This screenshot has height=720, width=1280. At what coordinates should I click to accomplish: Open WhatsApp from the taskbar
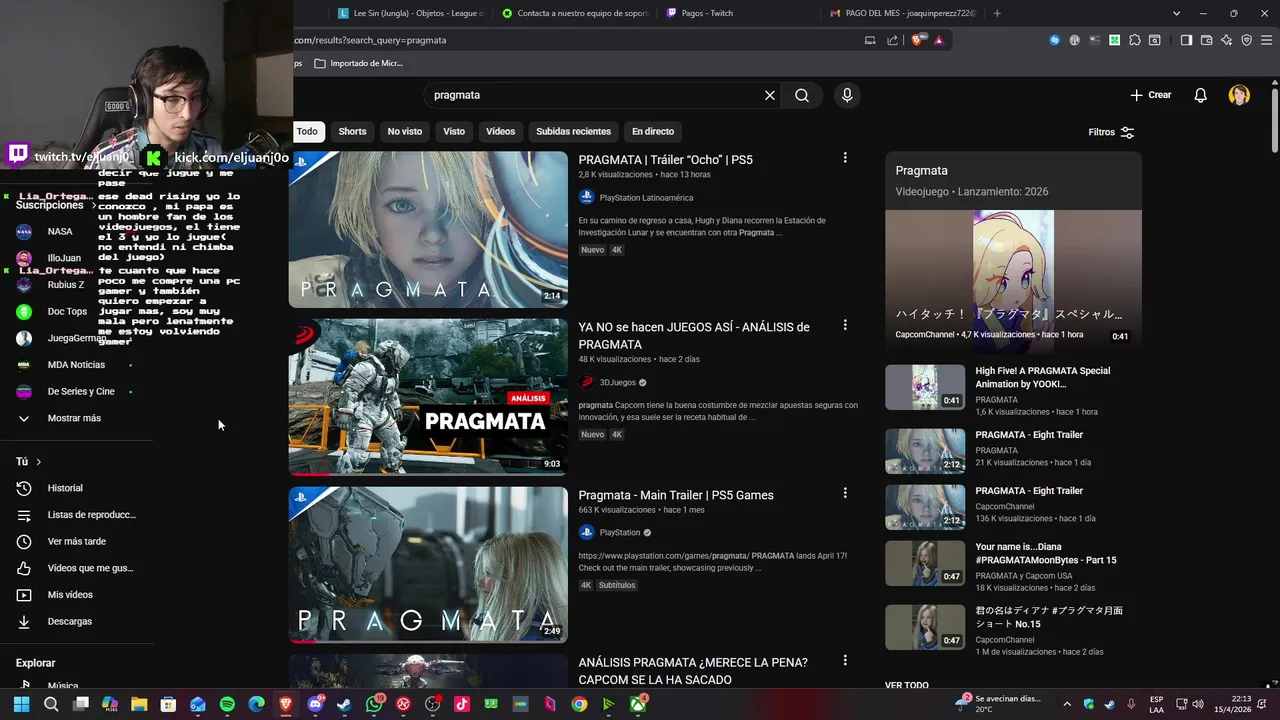pos(374,704)
